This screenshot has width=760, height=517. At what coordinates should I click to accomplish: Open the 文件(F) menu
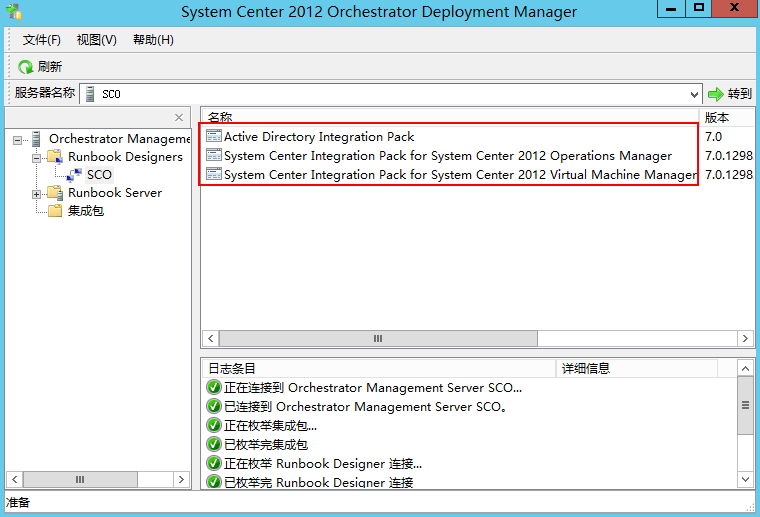click(42, 40)
